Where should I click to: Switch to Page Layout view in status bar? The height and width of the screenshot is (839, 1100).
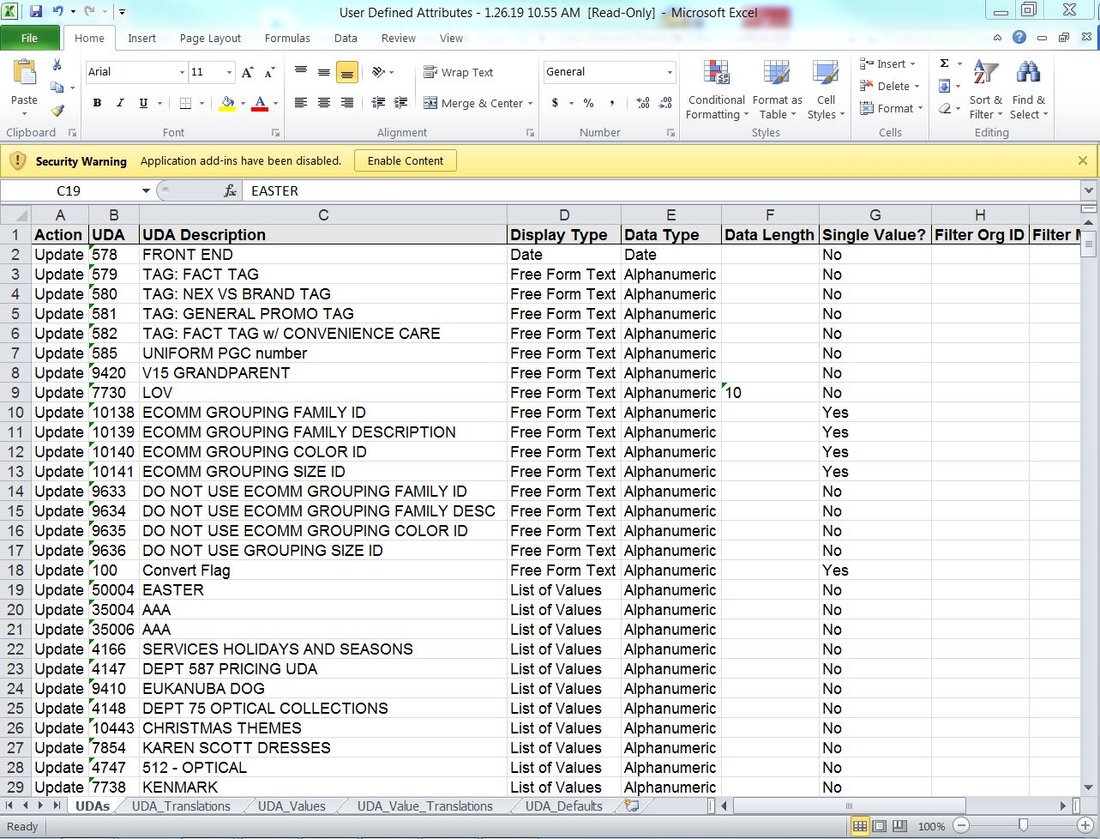[x=879, y=826]
